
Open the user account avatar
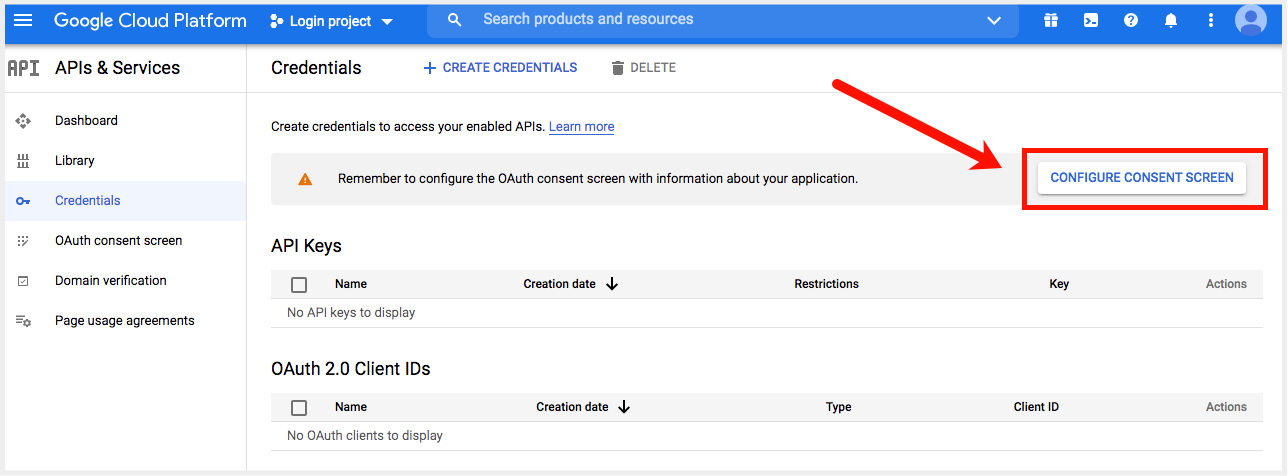pos(1251,20)
